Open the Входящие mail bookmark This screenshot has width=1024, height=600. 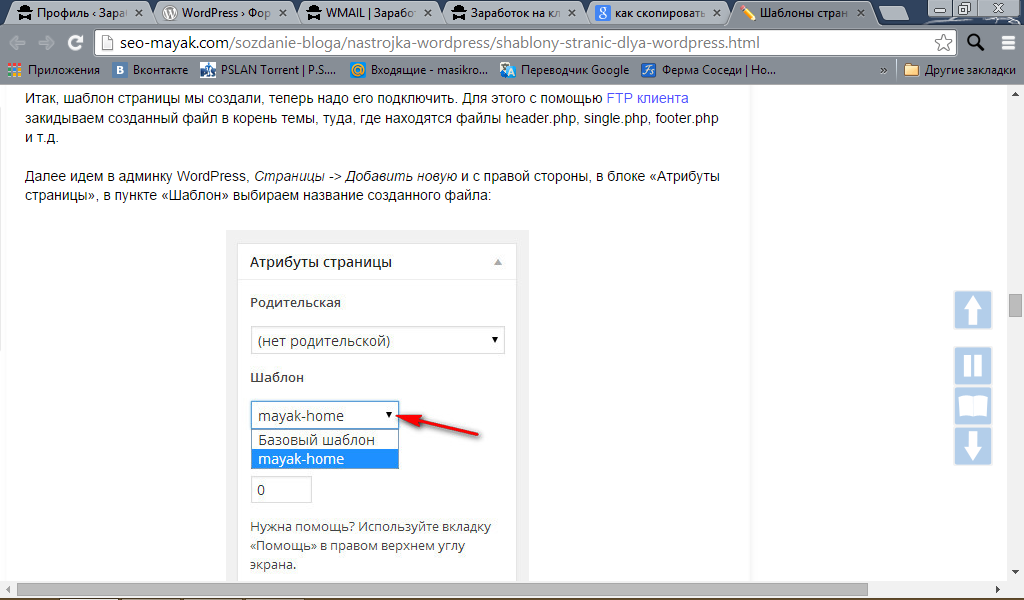coord(419,70)
